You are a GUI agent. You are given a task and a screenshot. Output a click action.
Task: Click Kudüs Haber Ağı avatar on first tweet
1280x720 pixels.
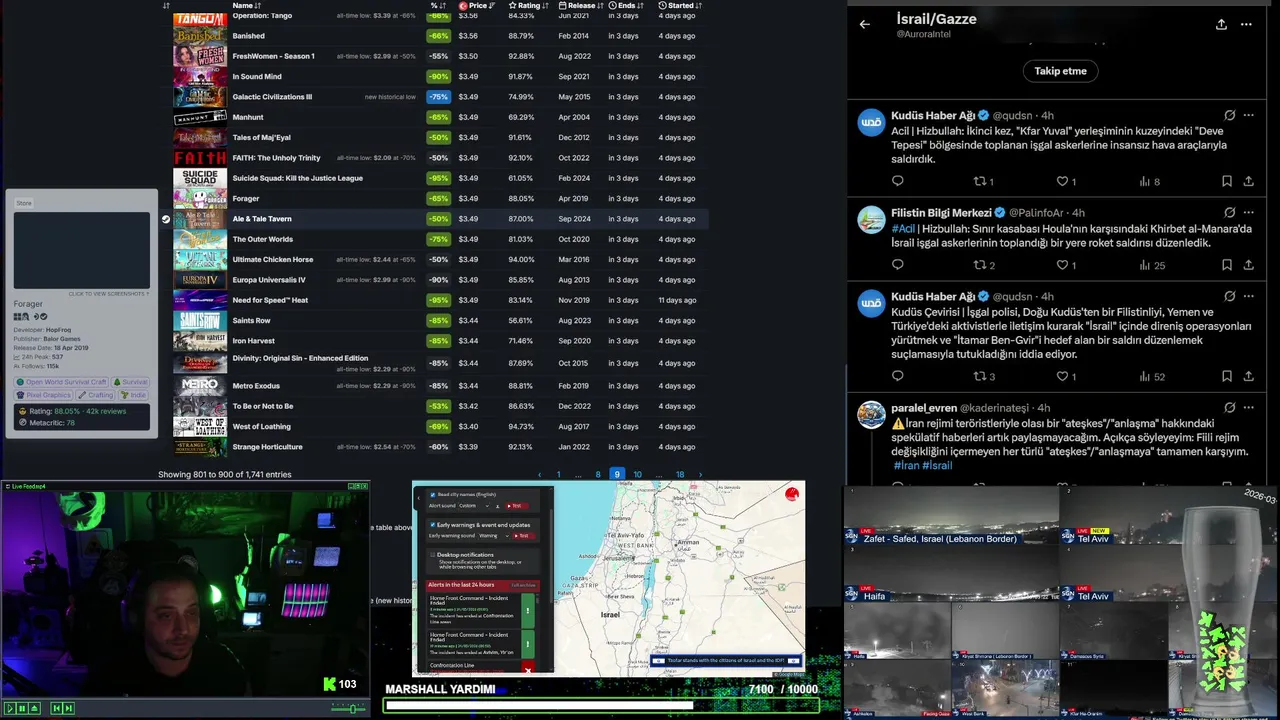click(871, 122)
